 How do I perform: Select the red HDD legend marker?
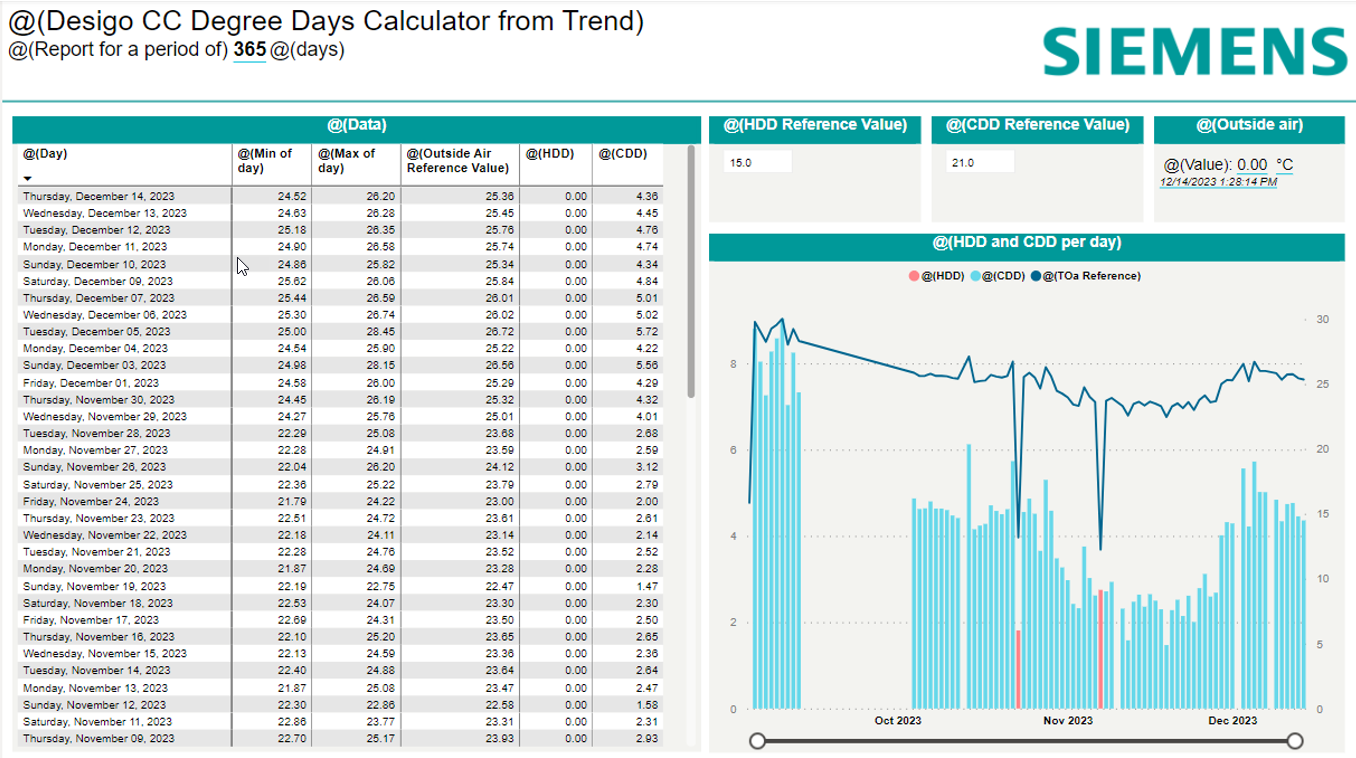pos(914,275)
